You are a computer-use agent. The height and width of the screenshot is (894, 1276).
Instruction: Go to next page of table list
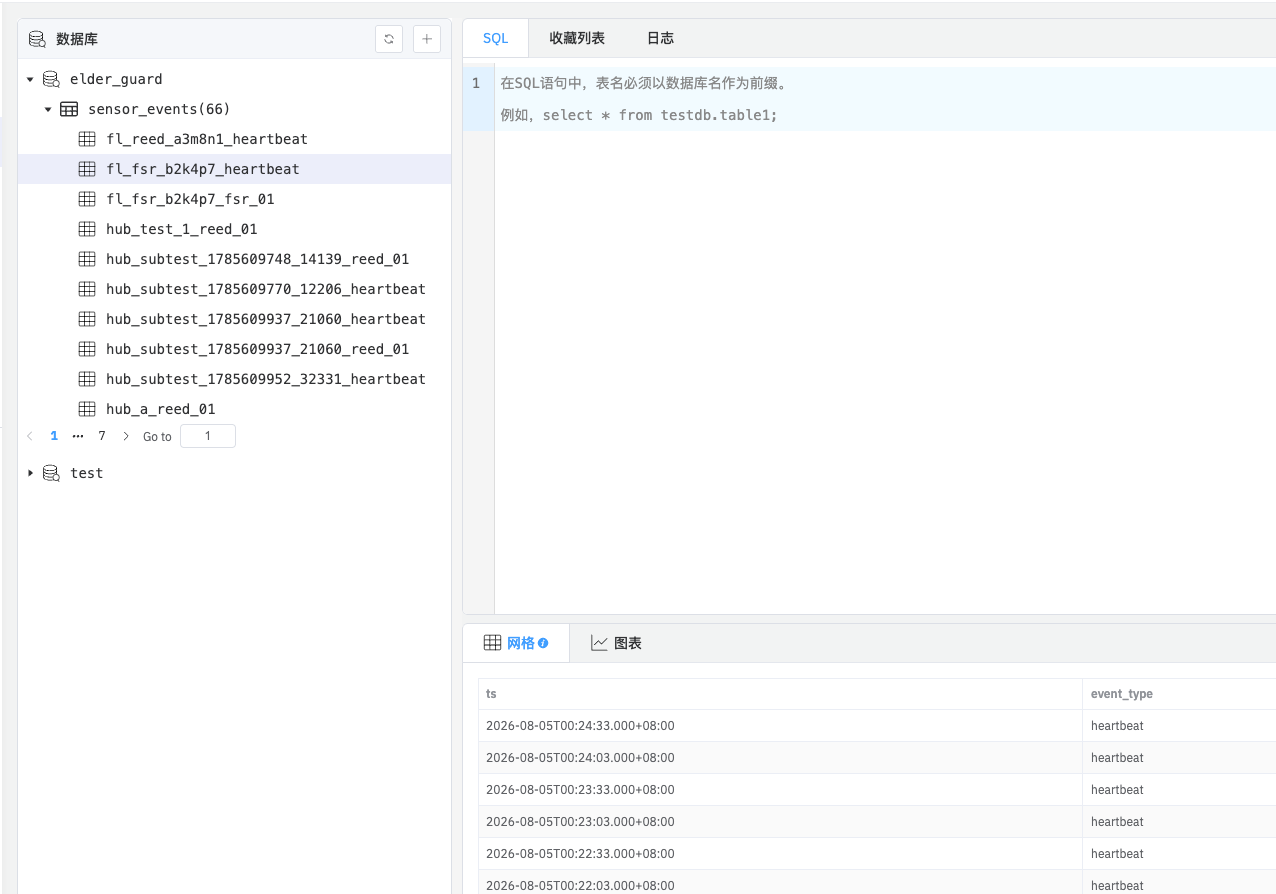click(x=126, y=436)
